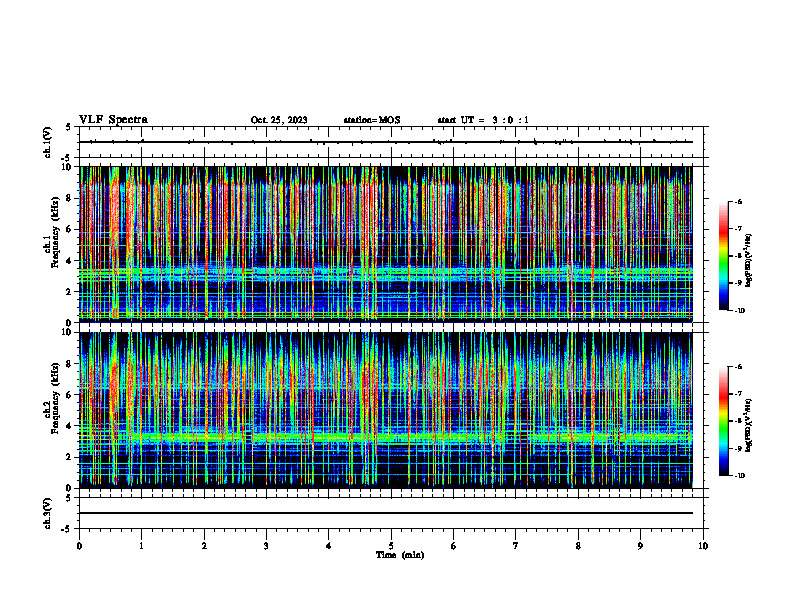Click the ch.1 frequency tick label "6"
Viewport: 792px width, 612px height.
click(x=70, y=229)
